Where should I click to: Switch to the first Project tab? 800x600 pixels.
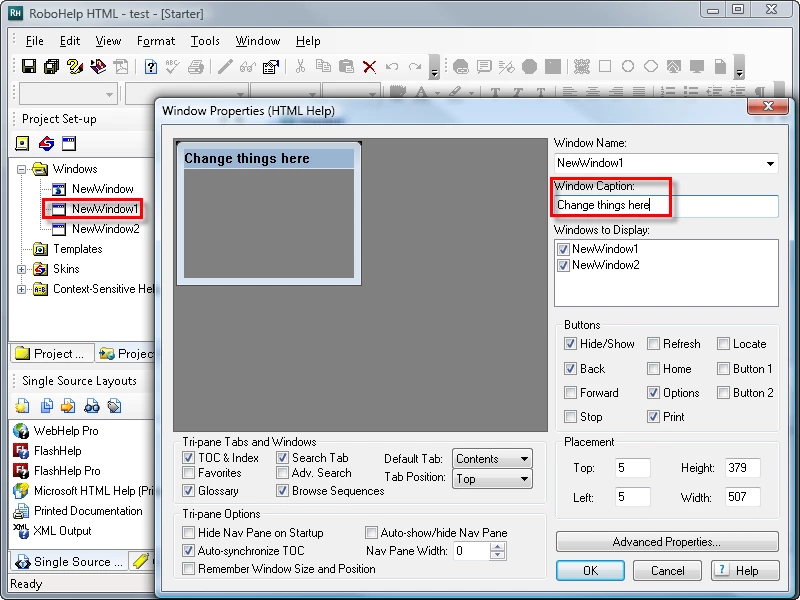51,354
